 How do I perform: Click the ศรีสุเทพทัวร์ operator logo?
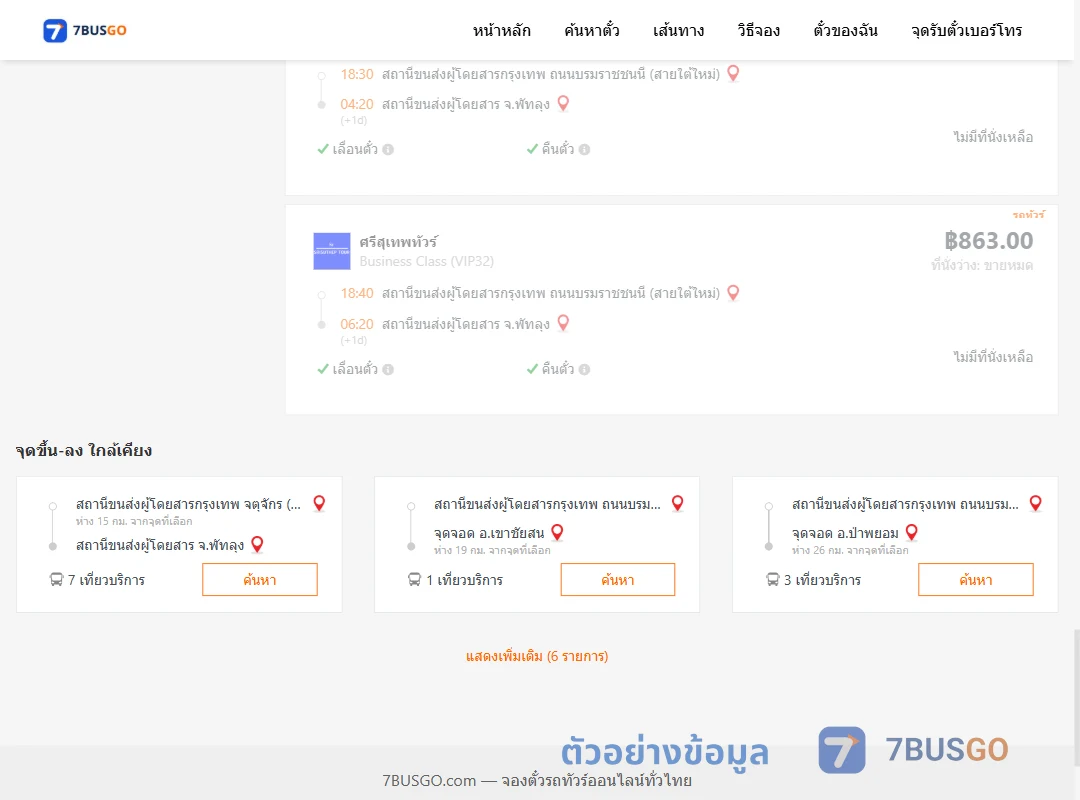pos(332,251)
